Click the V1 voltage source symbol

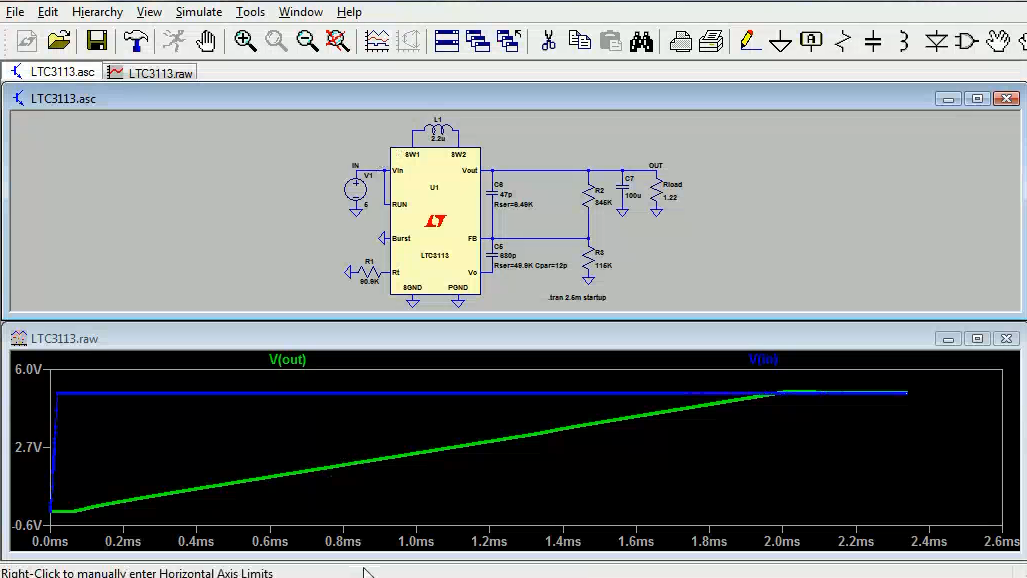point(356,190)
